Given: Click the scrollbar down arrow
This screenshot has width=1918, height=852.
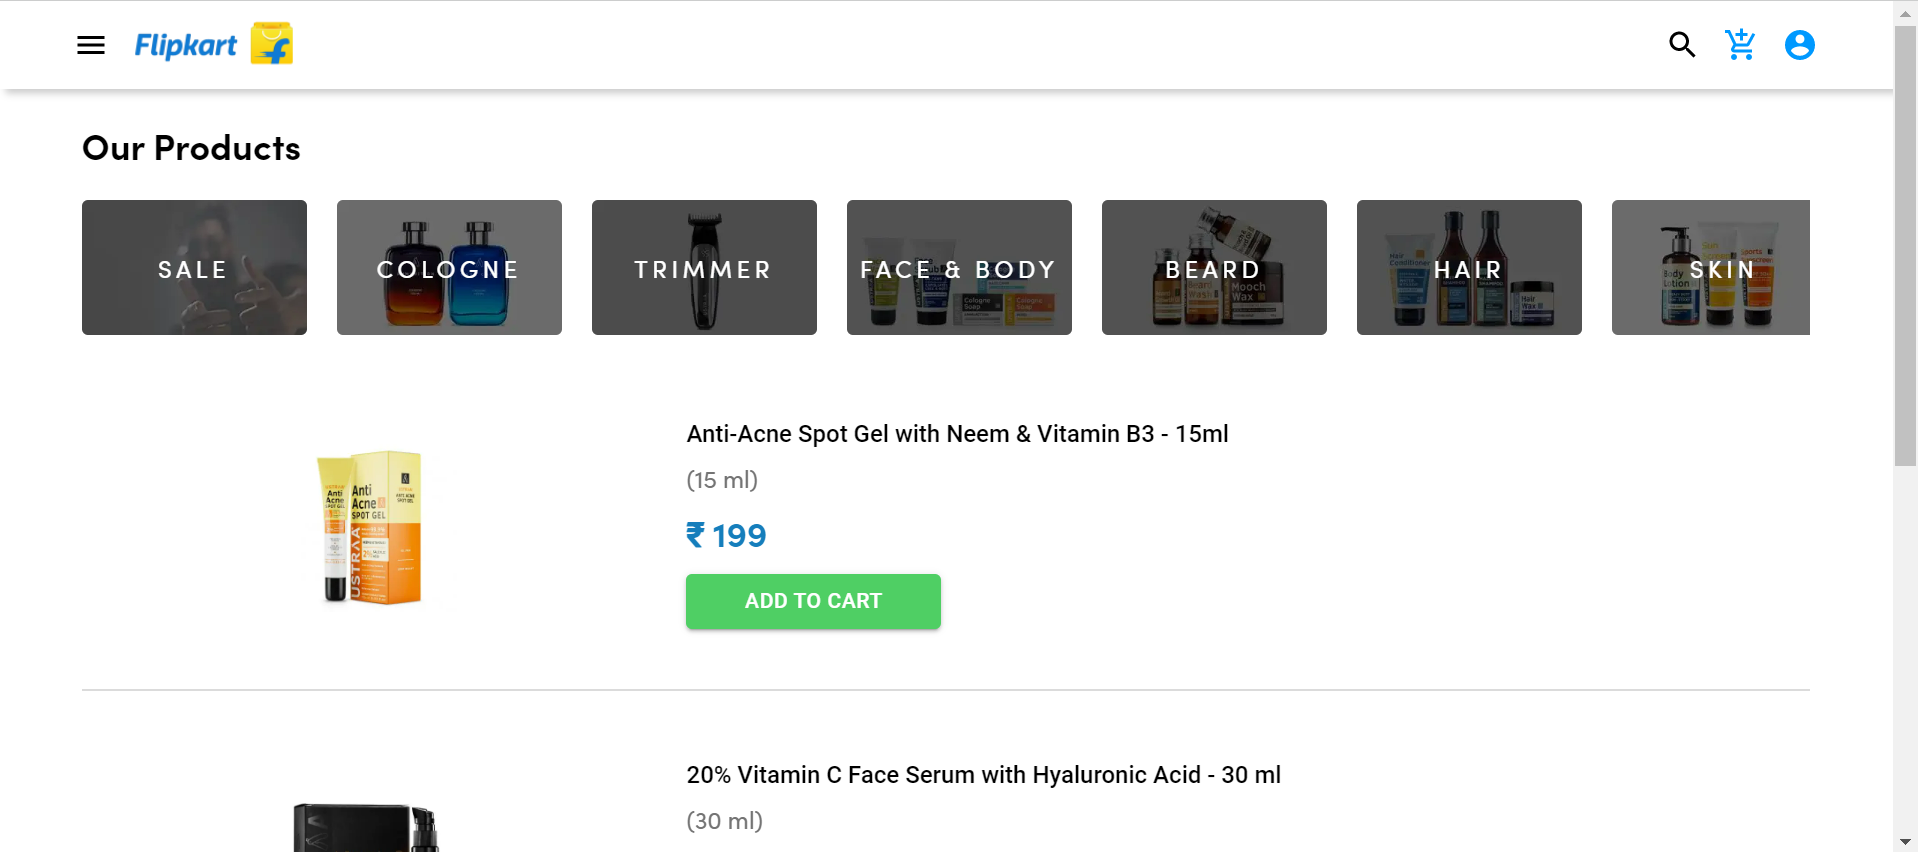Looking at the screenshot, I should point(1905,840).
